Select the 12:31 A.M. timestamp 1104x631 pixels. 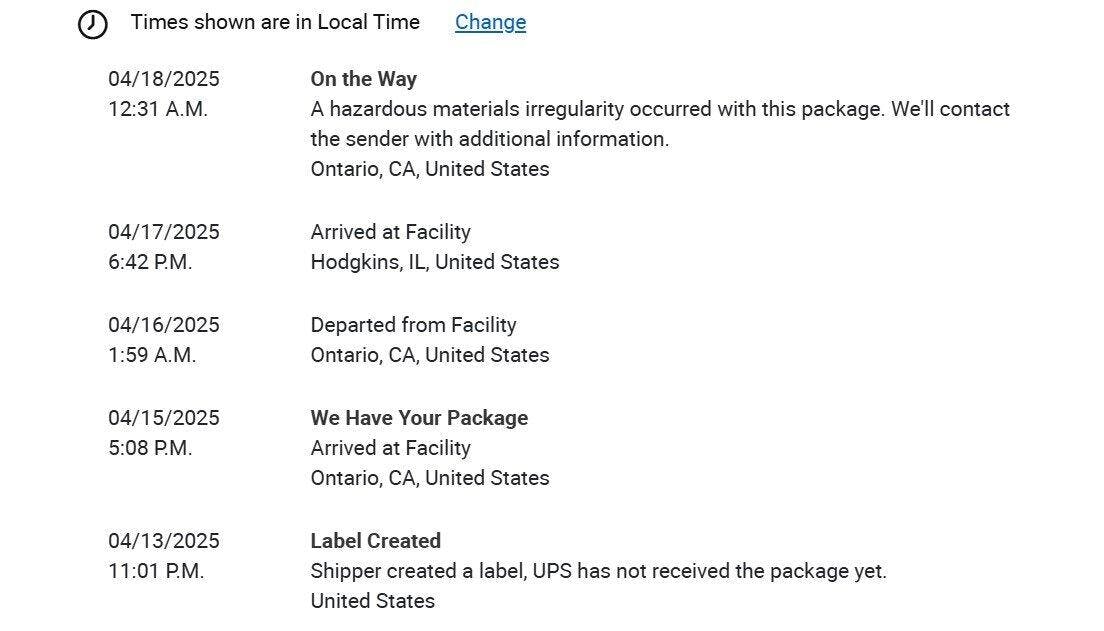[158, 109]
